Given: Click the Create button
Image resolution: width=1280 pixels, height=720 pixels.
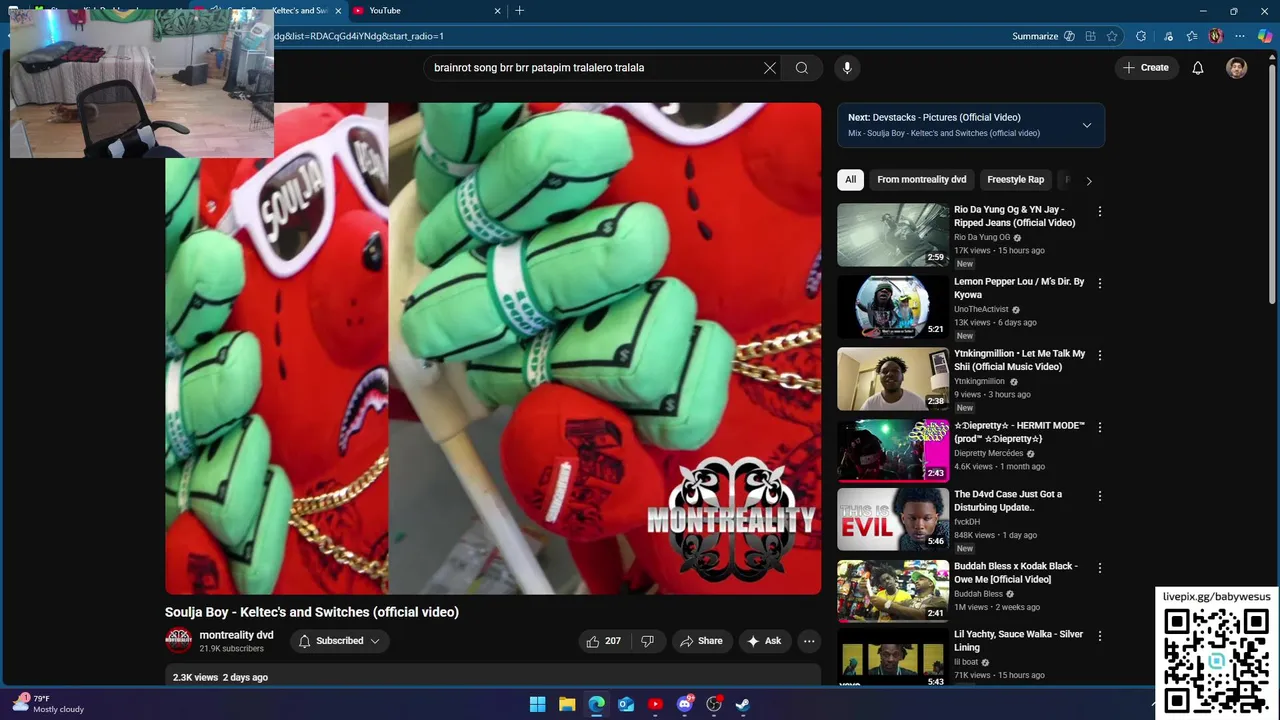Looking at the screenshot, I should click(1146, 68).
